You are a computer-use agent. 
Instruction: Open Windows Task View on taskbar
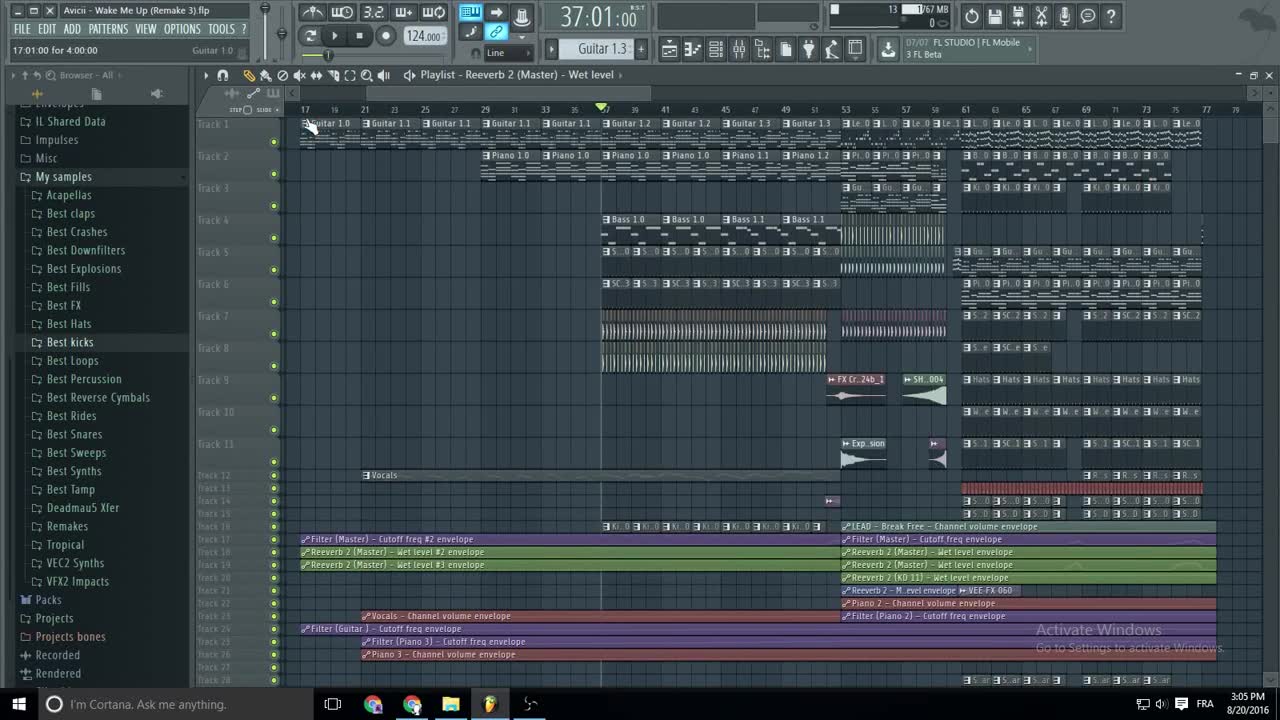[333, 704]
